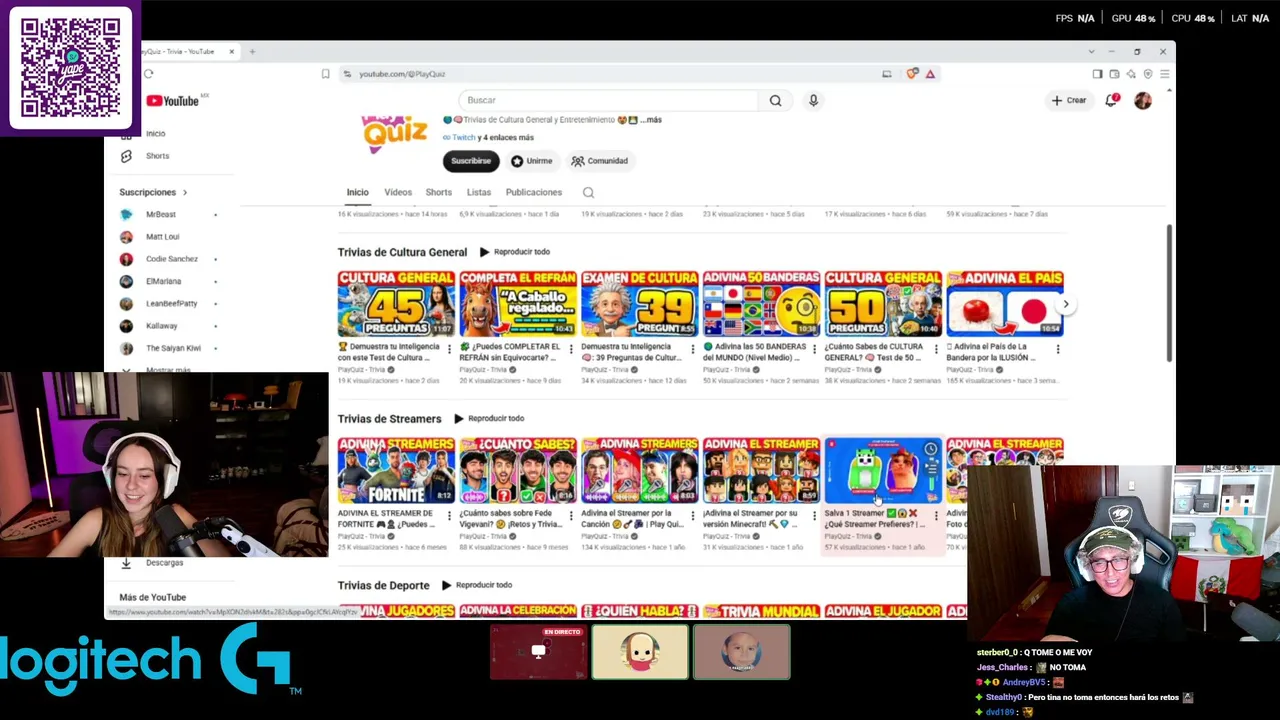Open more options for 45 Preguntas video
The height and width of the screenshot is (720, 1280).
coord(448,349)
